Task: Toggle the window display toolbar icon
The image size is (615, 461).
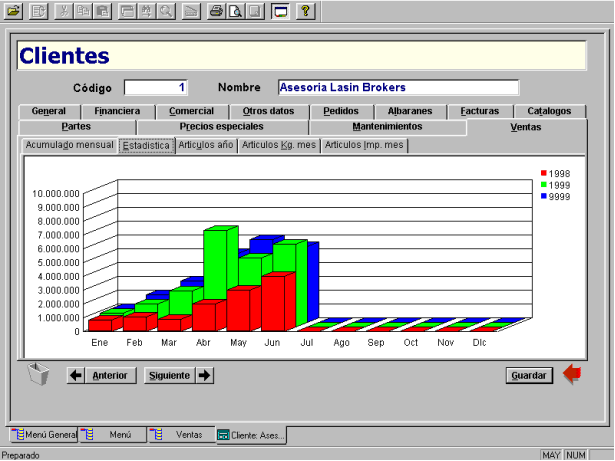Action: point(280,11)
